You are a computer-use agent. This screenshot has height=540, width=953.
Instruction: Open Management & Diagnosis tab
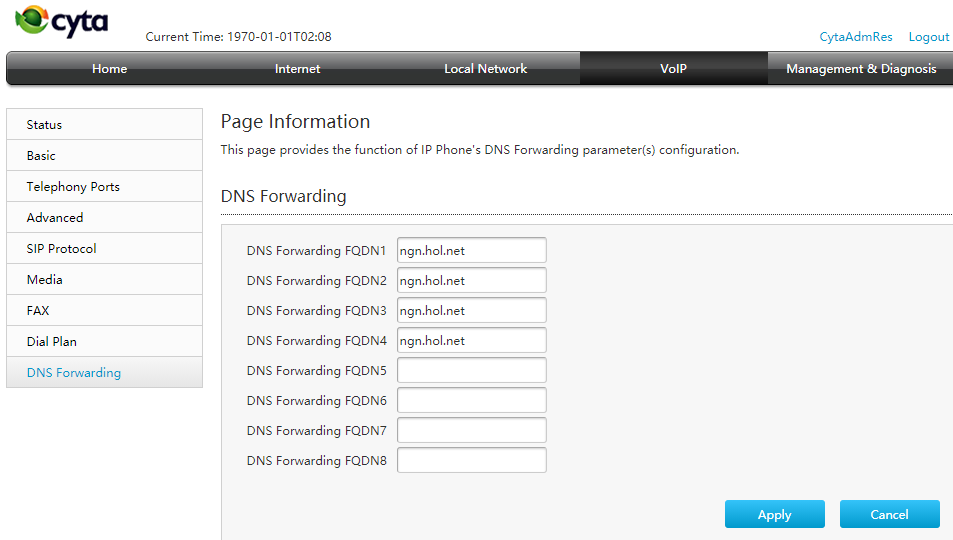861,69
